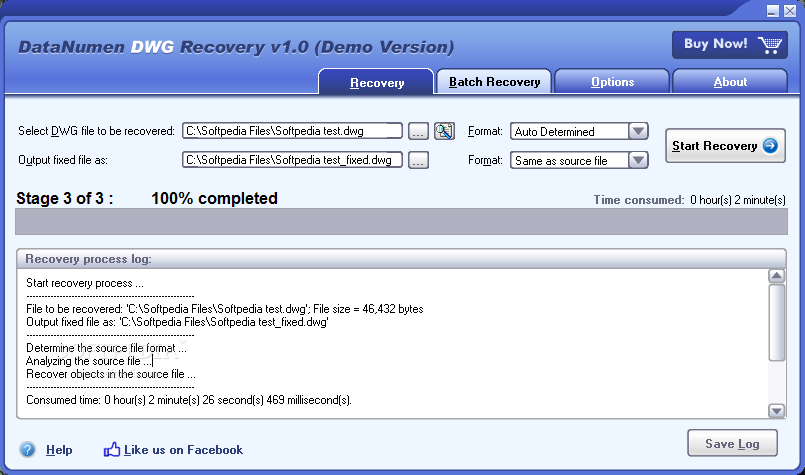The width and height of the screenshot is (805, 475).
Task: Close the DataNumen window
Action: [790, 10]
